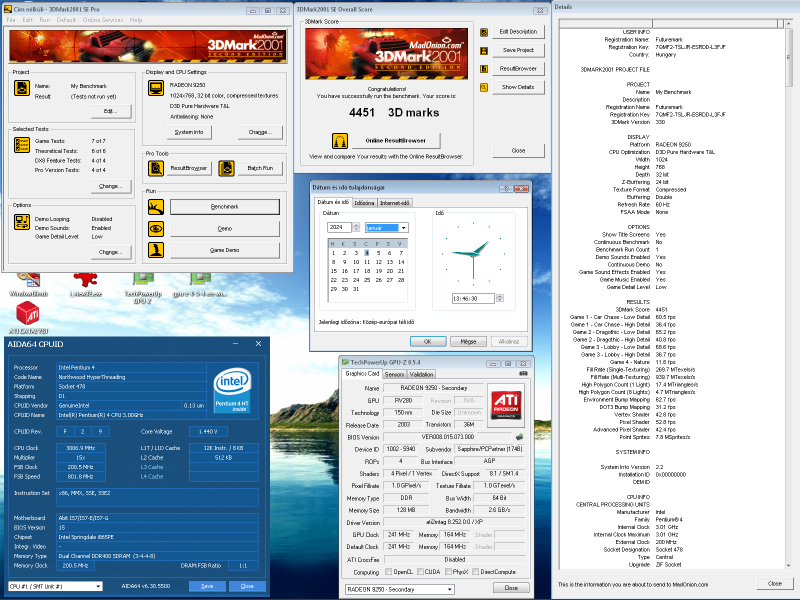The height and width of the screenshot is (600, 800).
Task: Toggle the PhysX checkbox in GPU-Z
Action: click(448, 571)
